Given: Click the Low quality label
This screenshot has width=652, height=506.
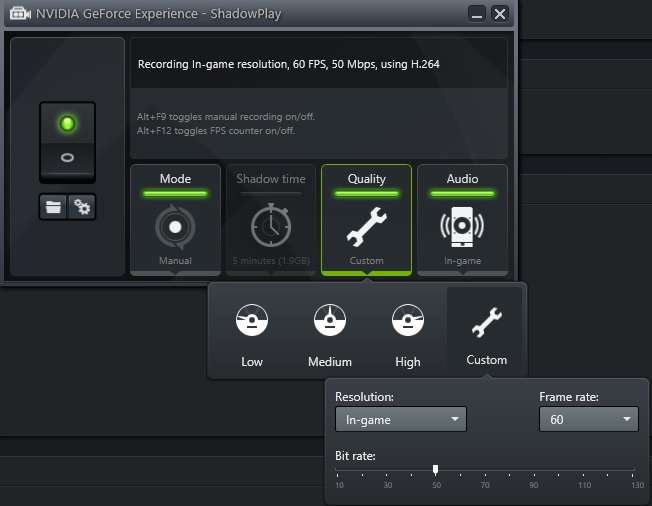Looking at the screenshot, I should (x=252, y=362).
